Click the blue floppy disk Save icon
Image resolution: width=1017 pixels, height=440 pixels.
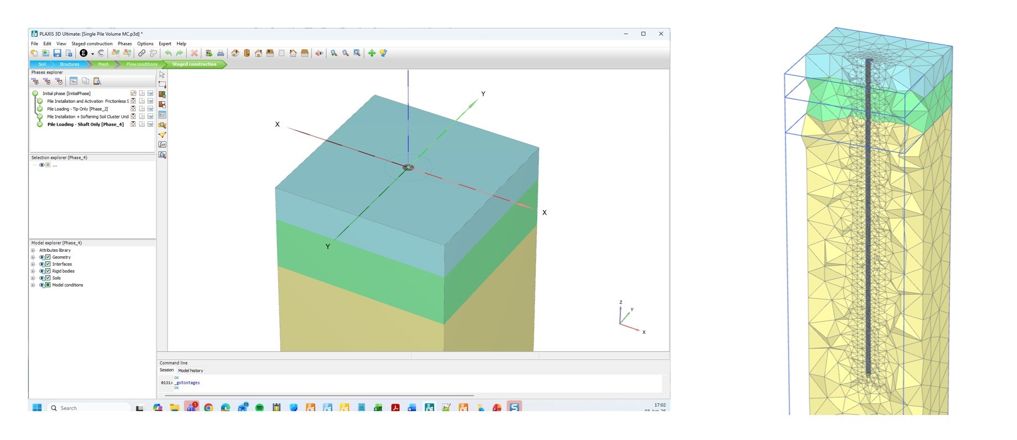pyautogui.click(x=57, y=53)
